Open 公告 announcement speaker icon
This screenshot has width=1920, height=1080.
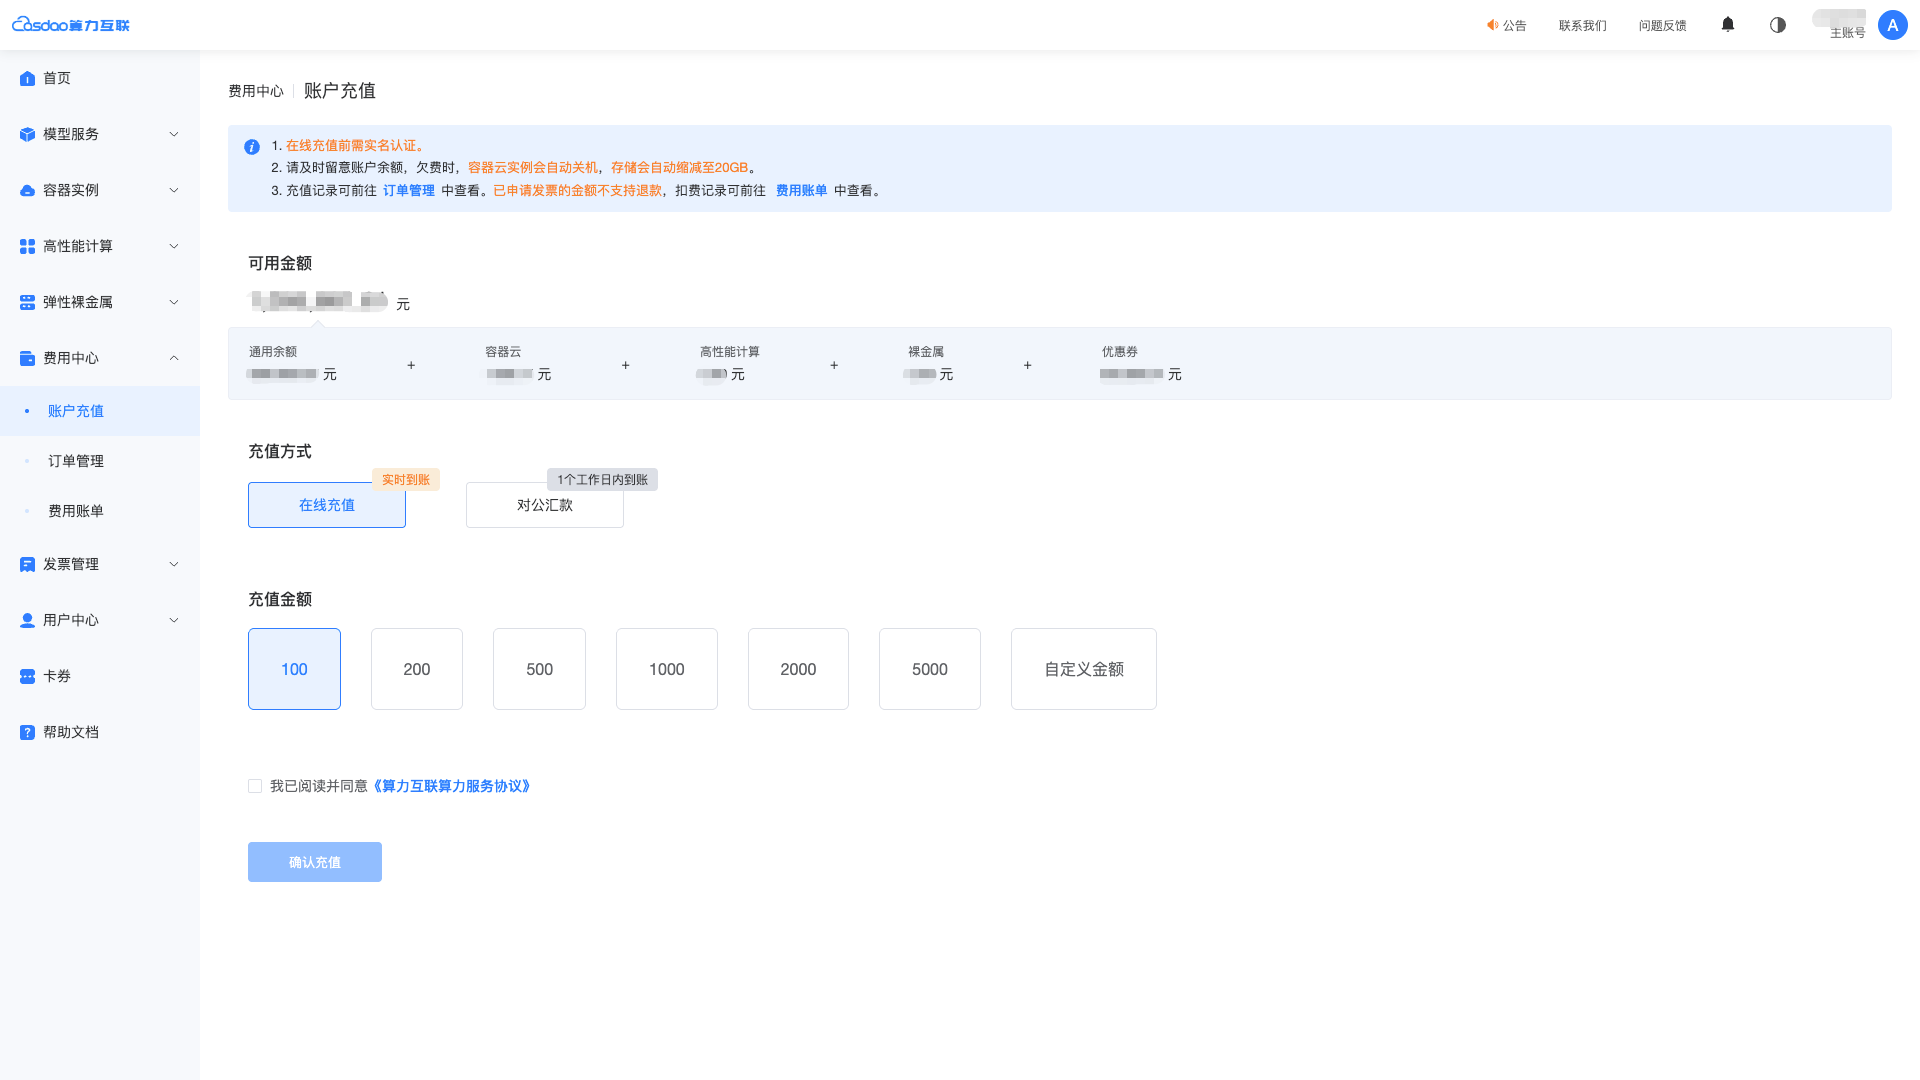pyautogui.click(x=1492, y=25)
